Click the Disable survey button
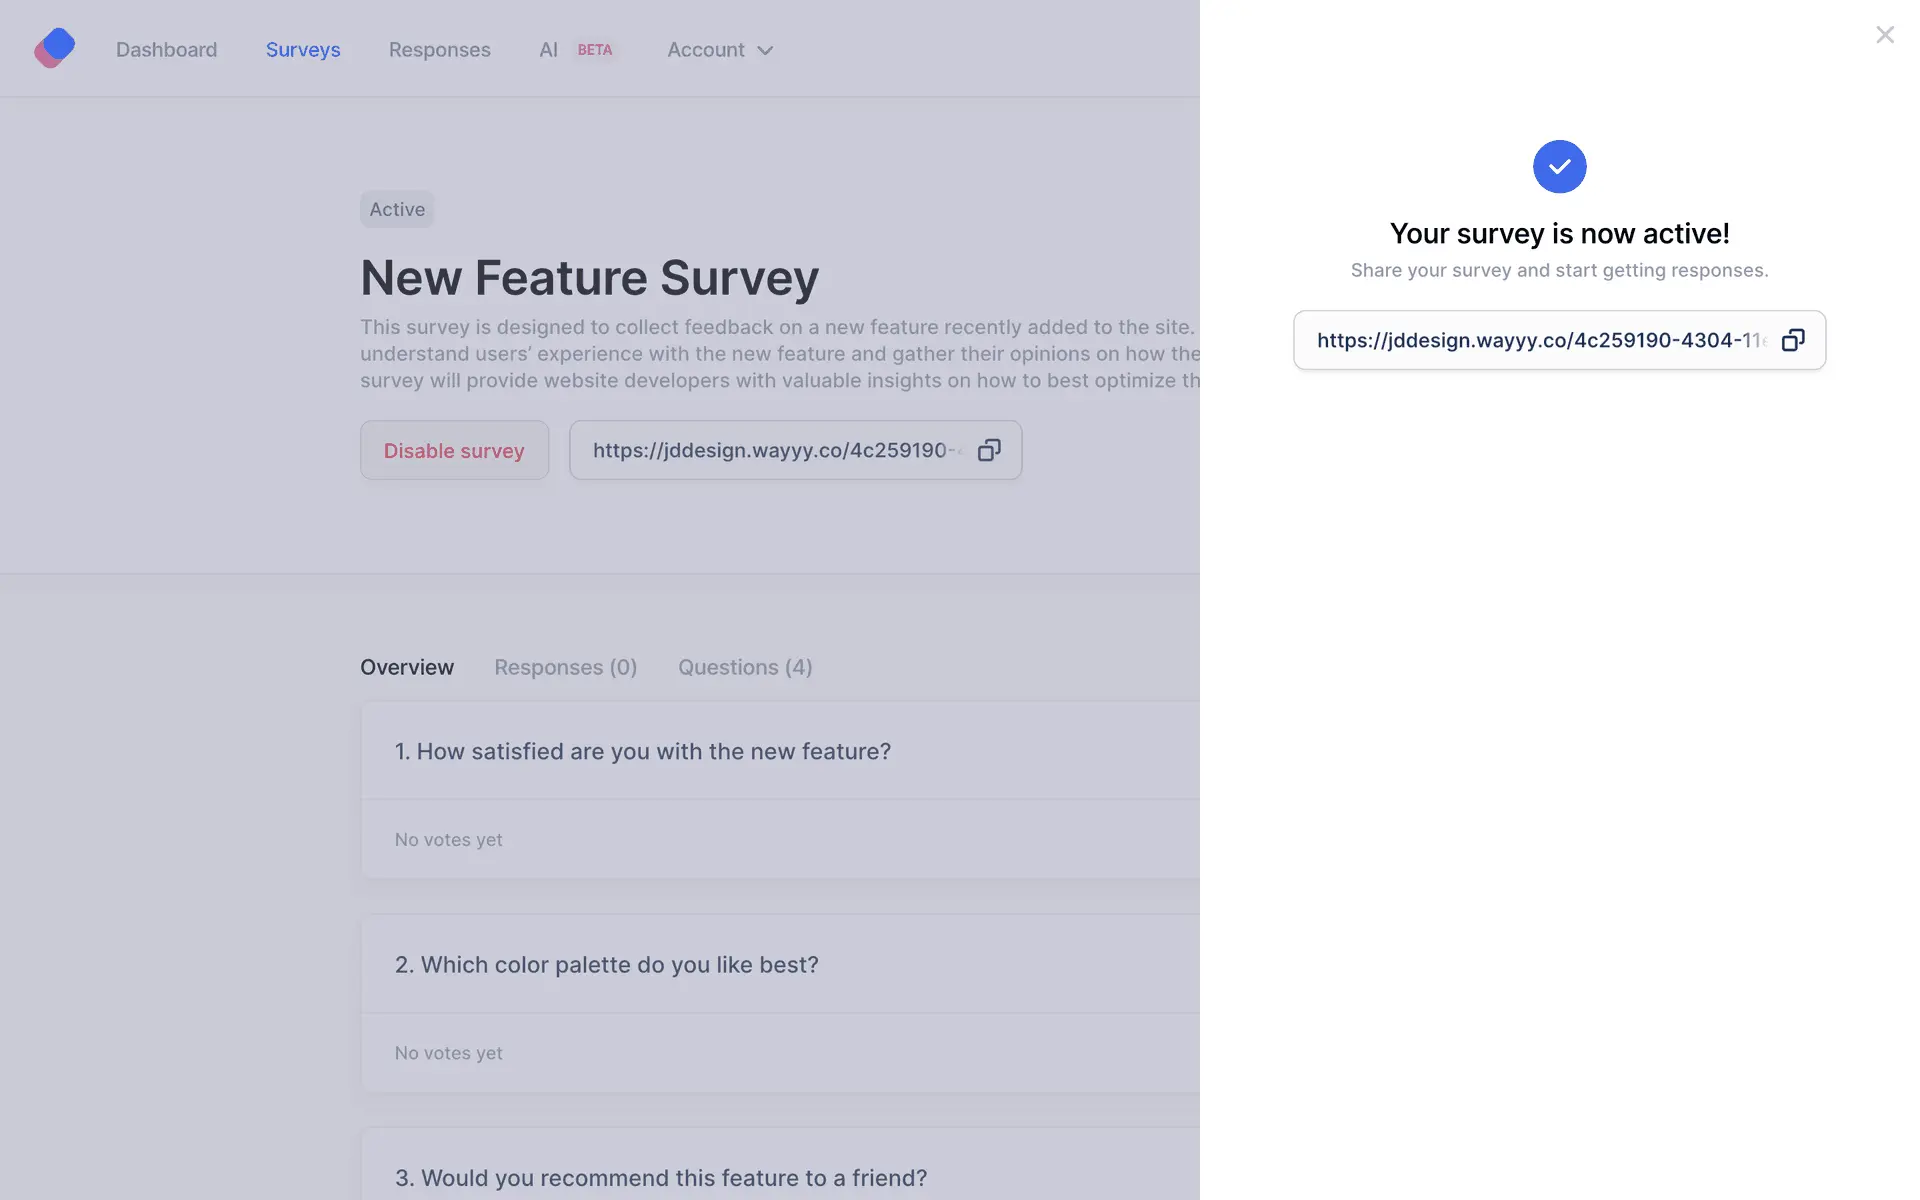This screenshot has height=1200, width=1920. (454, 450)
